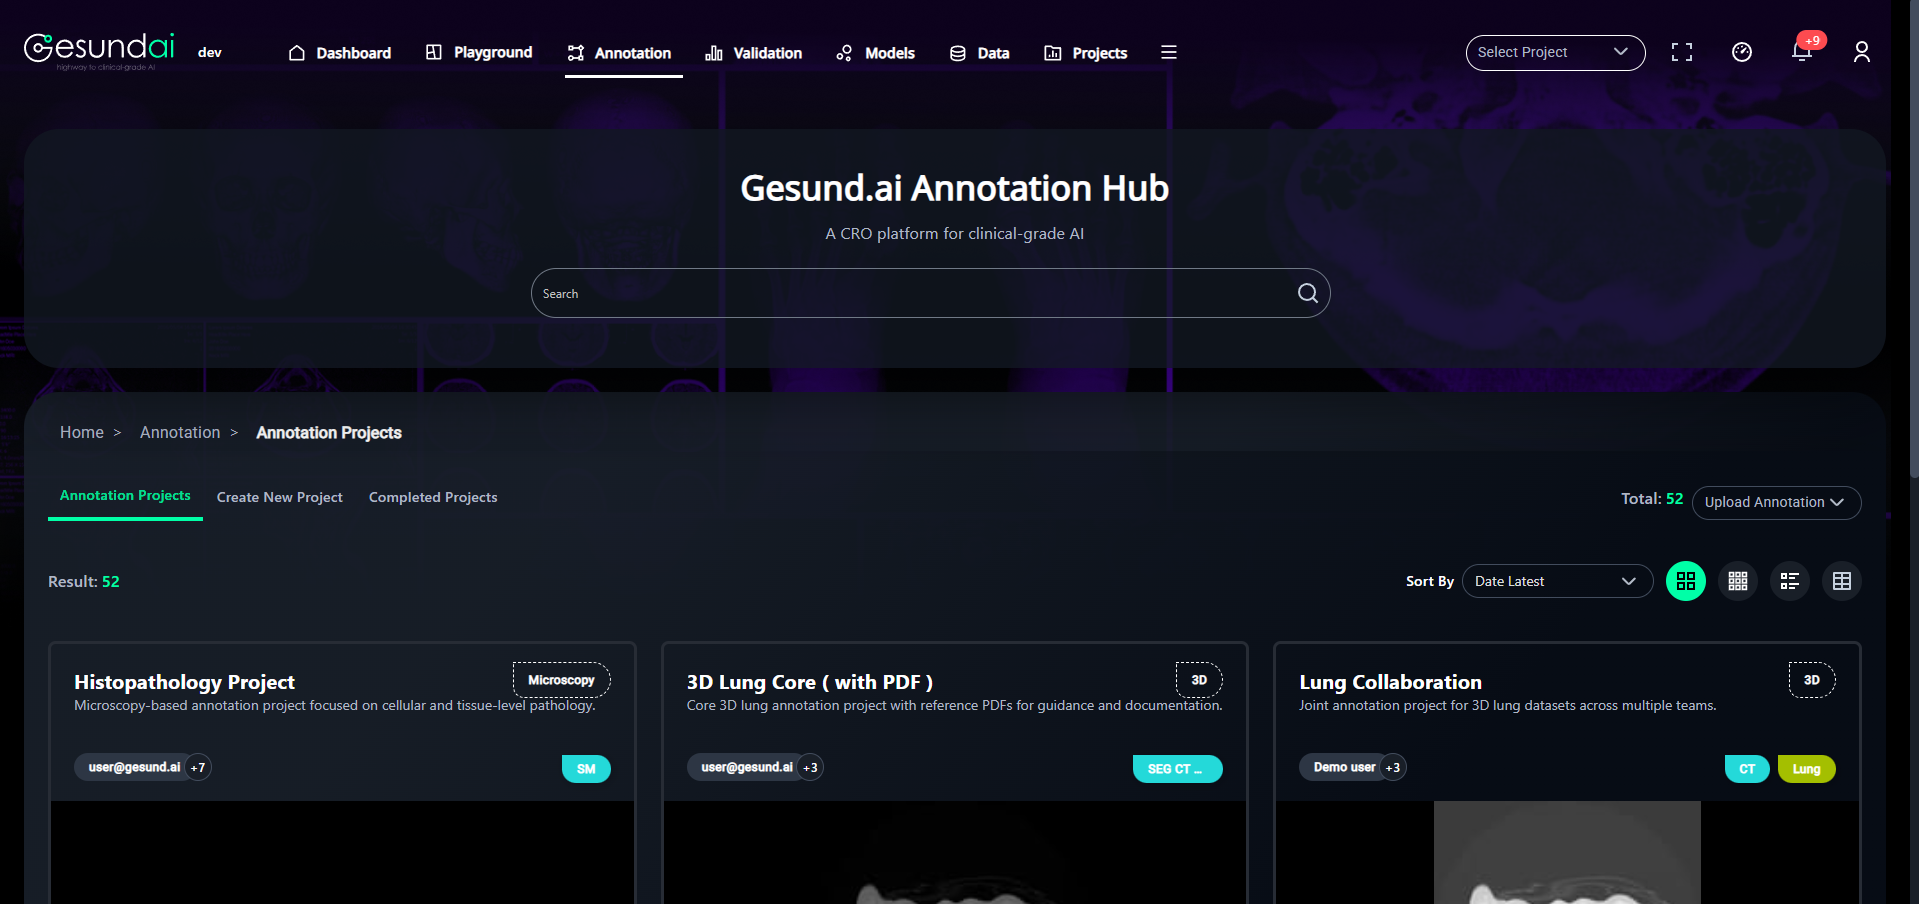Expand the Select Project dropdown

click(x=1555, y=52)
